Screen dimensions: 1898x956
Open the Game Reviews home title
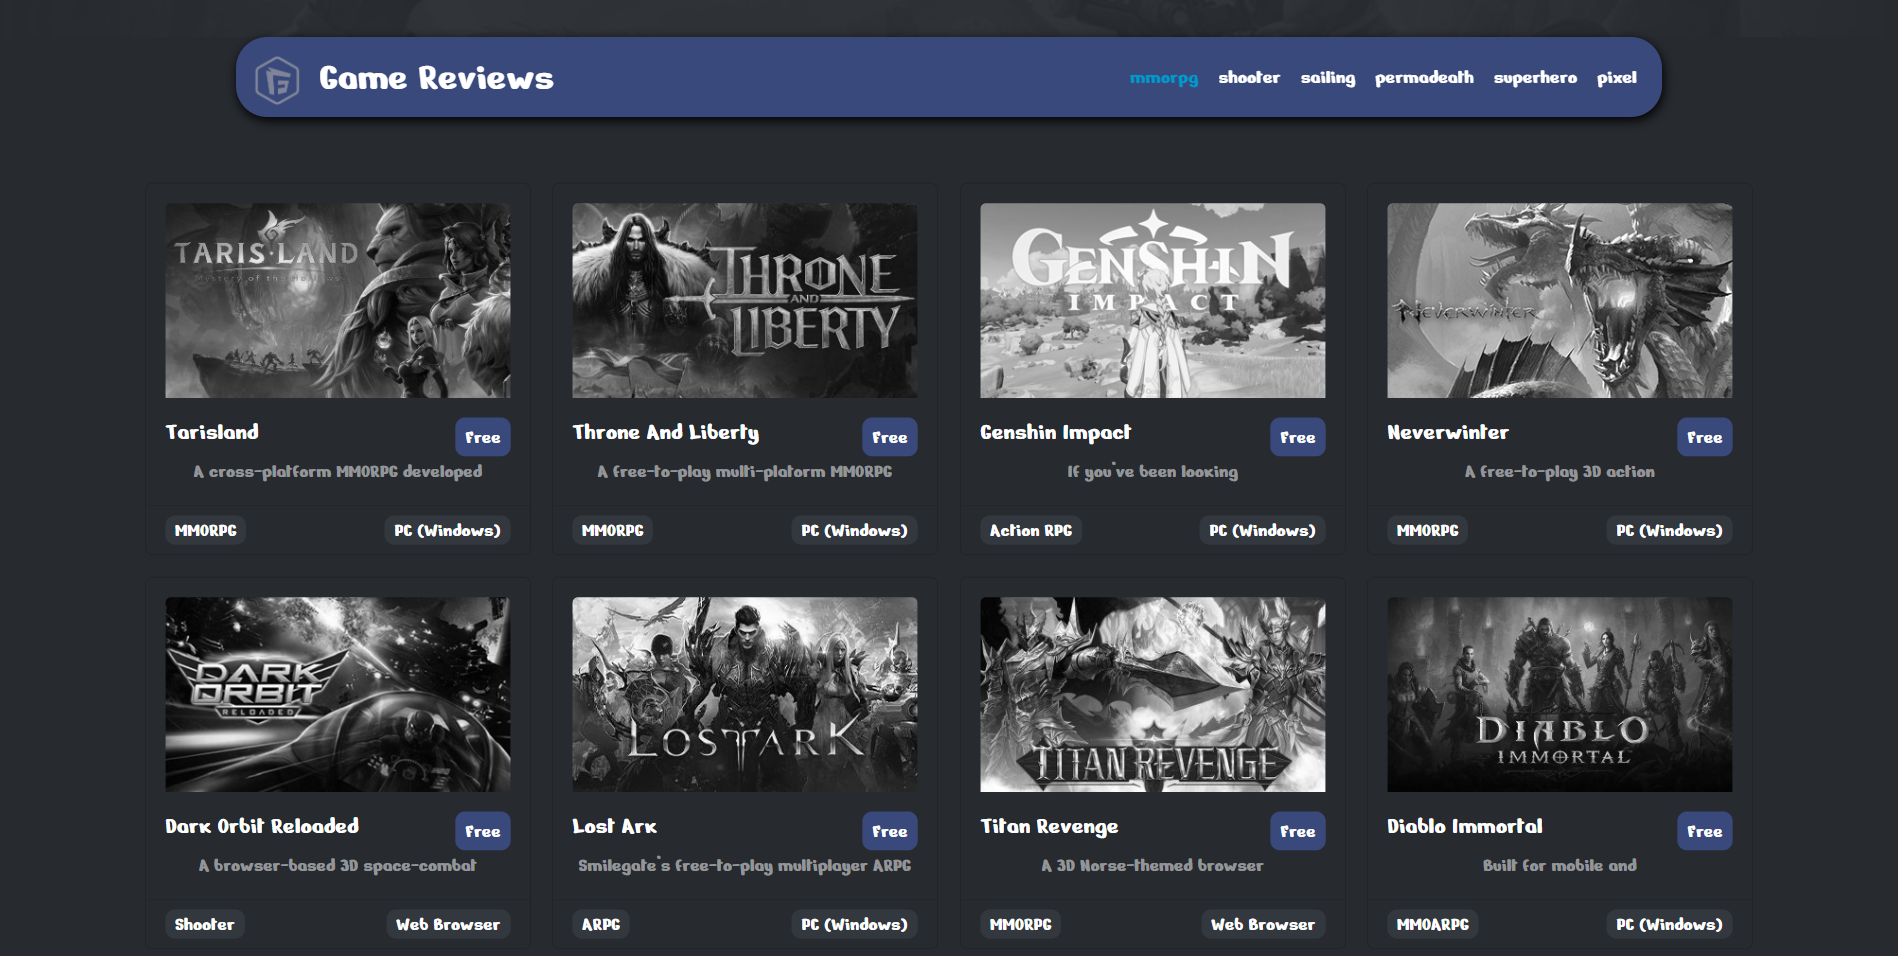(436, 78)
